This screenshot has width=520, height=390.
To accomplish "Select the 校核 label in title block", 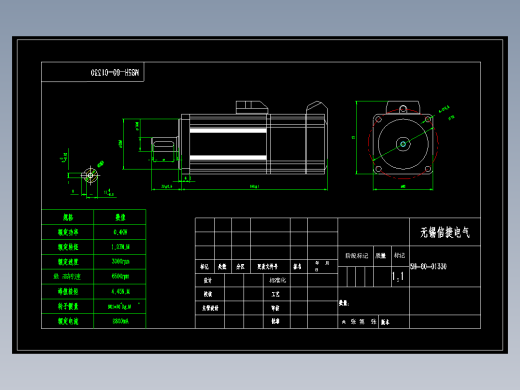I will (x=208, y=294).
